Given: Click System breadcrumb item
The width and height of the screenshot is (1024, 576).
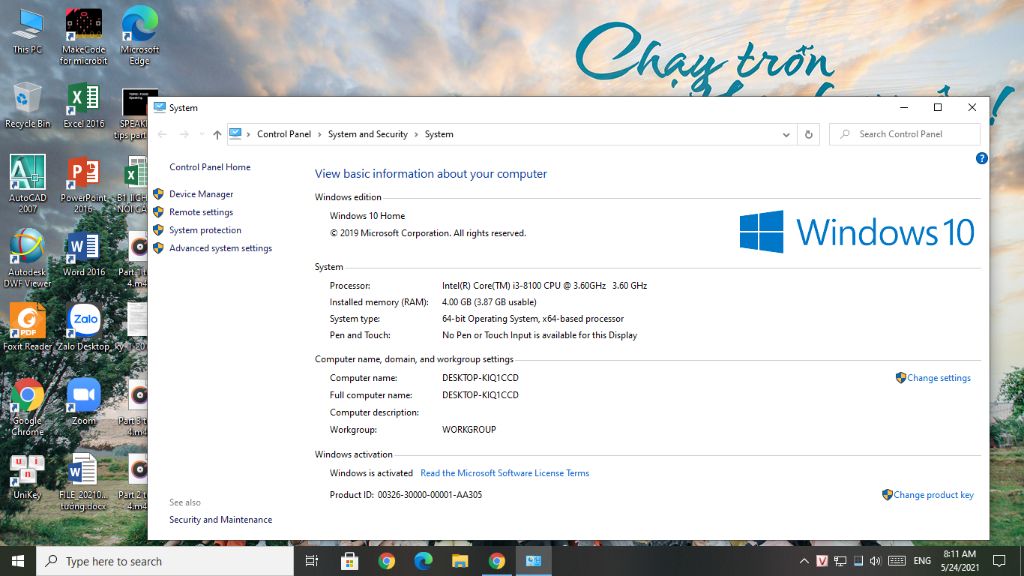Looking at the screenshot, I should click(x=439, y=134).
